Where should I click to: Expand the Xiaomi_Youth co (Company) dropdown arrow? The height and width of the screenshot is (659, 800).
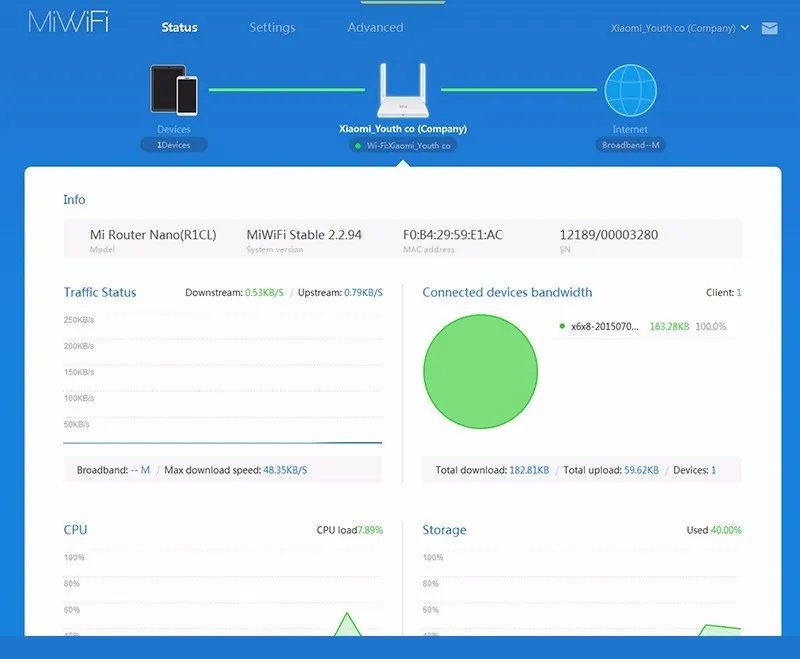point(745,28)
